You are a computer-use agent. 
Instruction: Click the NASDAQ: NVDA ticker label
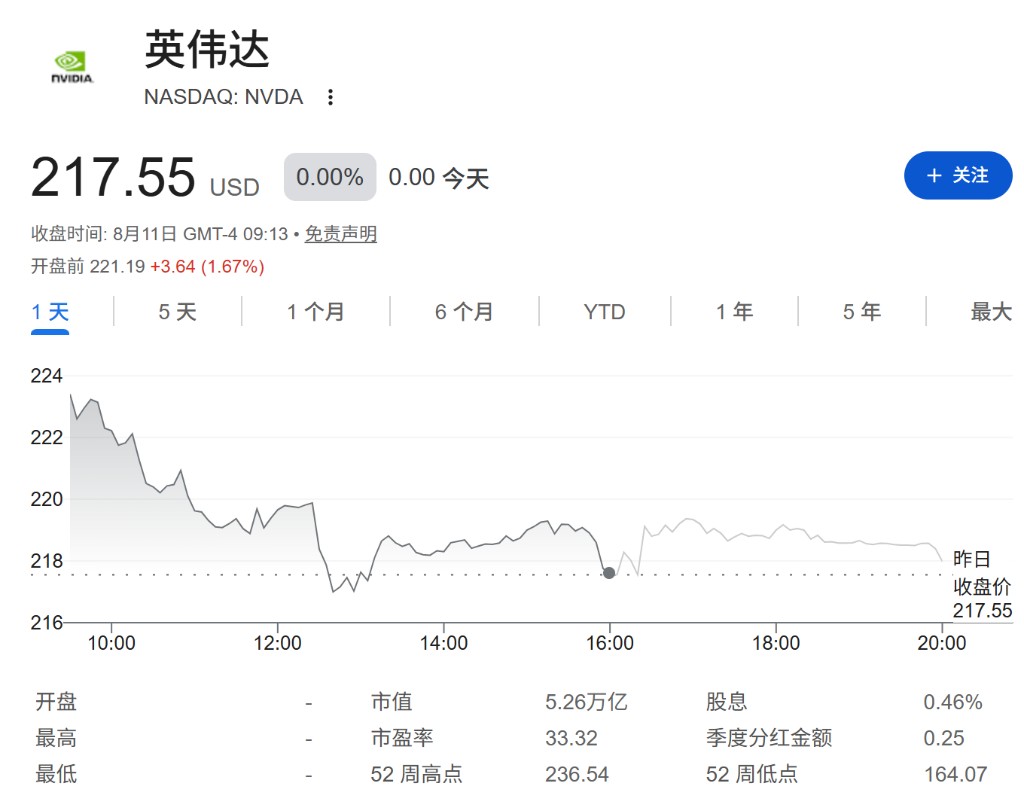(223, 97)
